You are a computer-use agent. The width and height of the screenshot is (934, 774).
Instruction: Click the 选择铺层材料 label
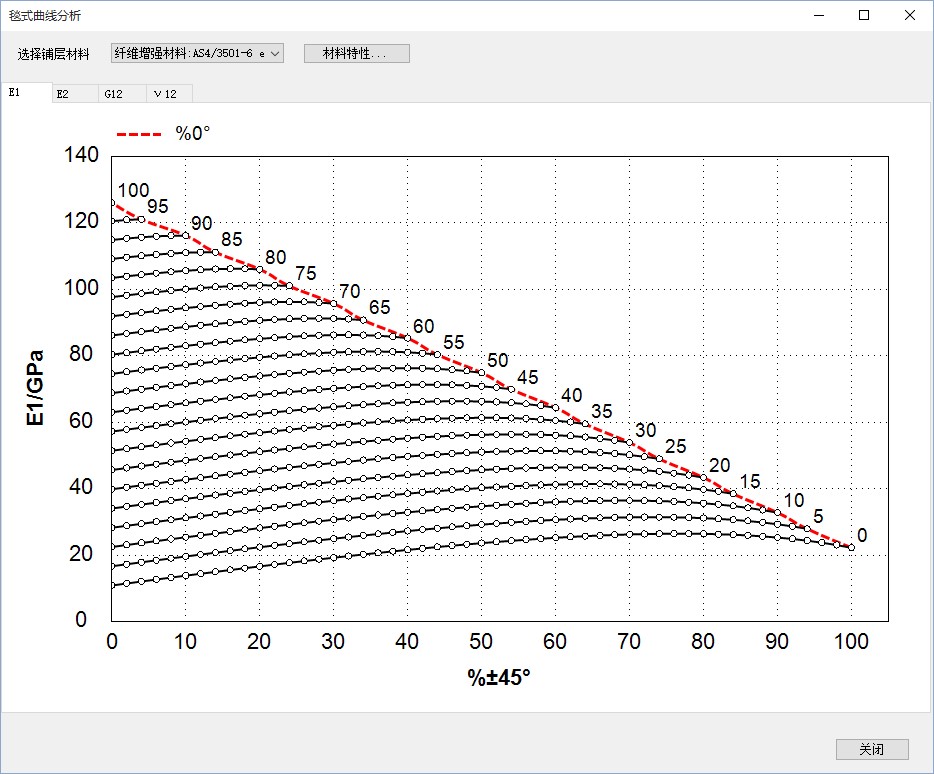[53, 54]
